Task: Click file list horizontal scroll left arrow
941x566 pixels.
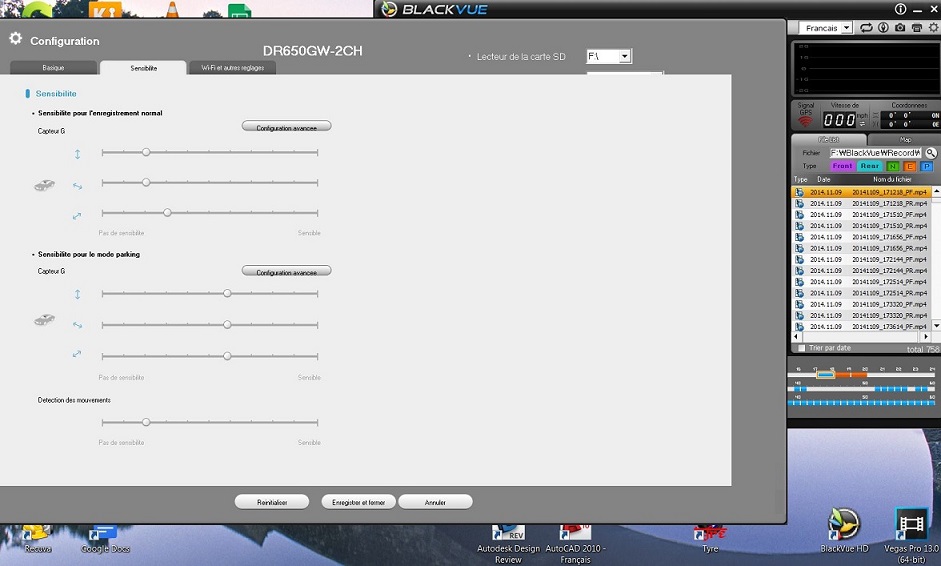Action: [x=796, y=337]
